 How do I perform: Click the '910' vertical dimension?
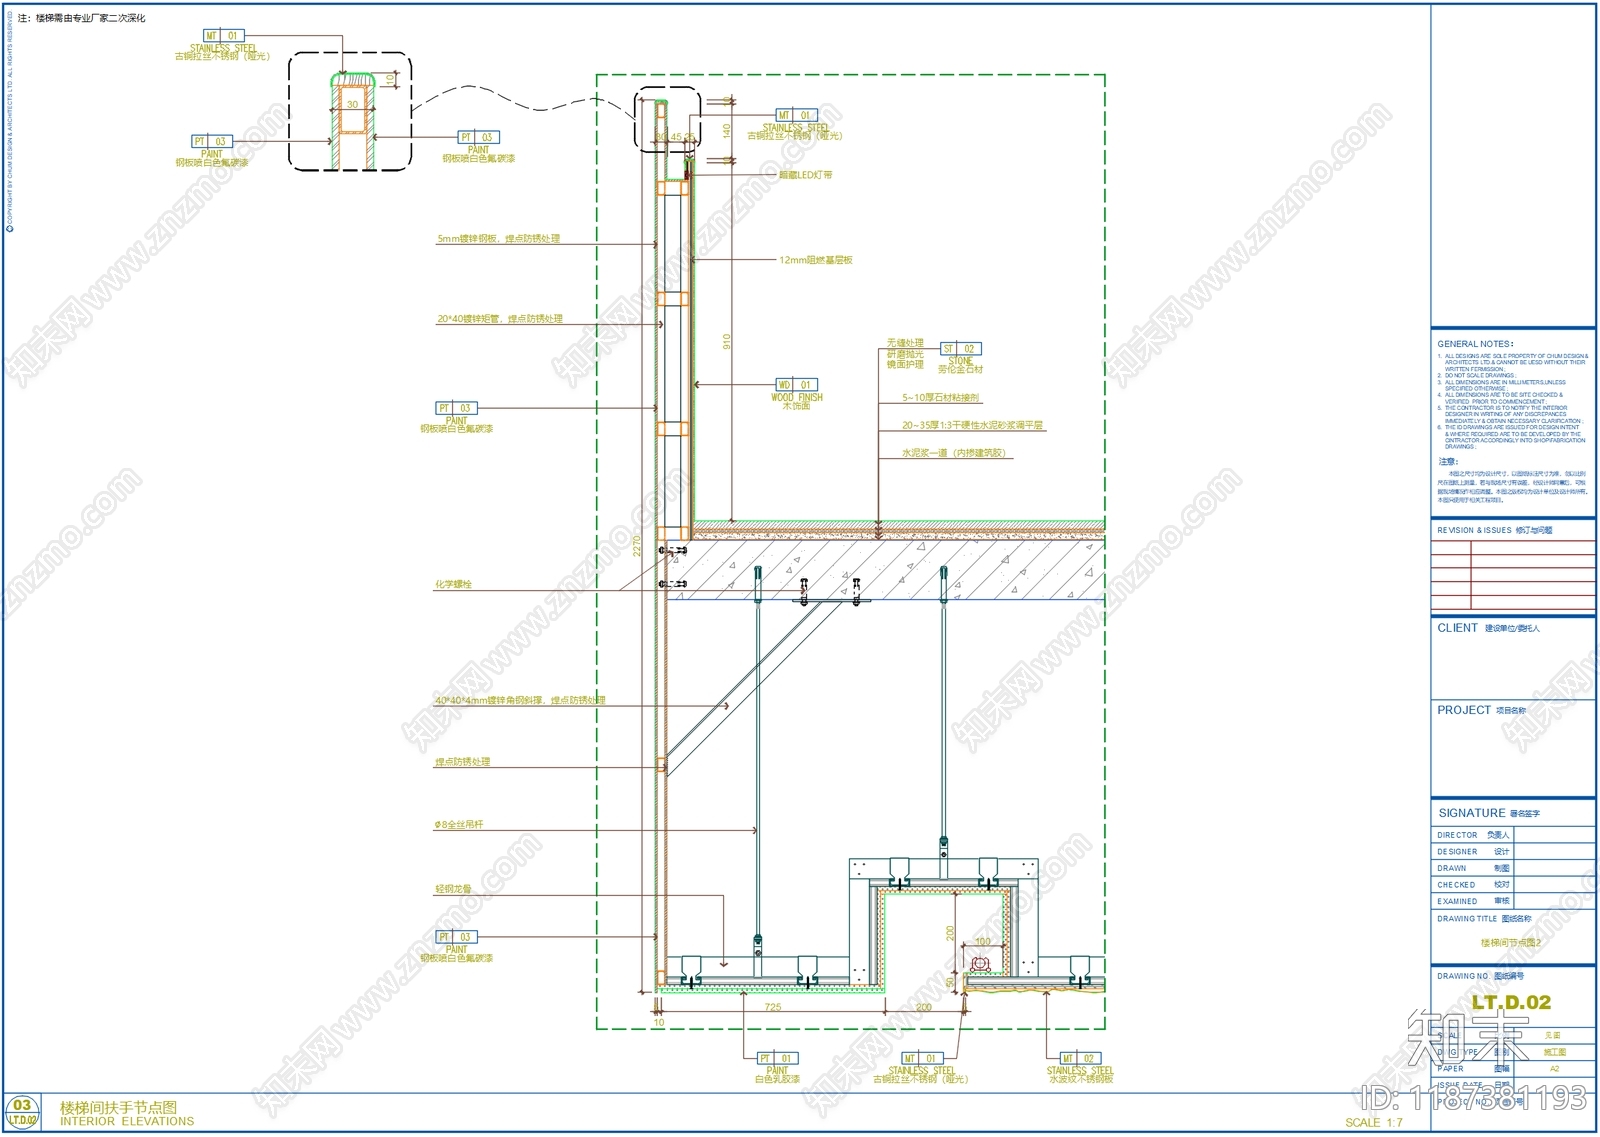[x=727, y=342]
